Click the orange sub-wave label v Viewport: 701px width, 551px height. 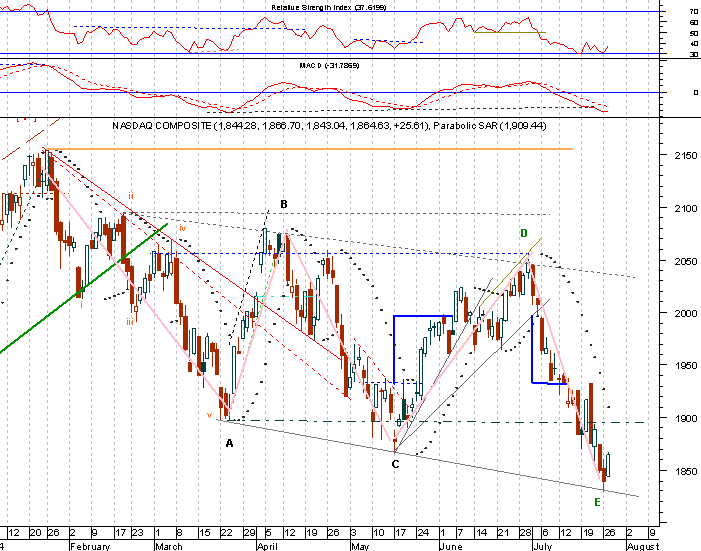(209, 415)
